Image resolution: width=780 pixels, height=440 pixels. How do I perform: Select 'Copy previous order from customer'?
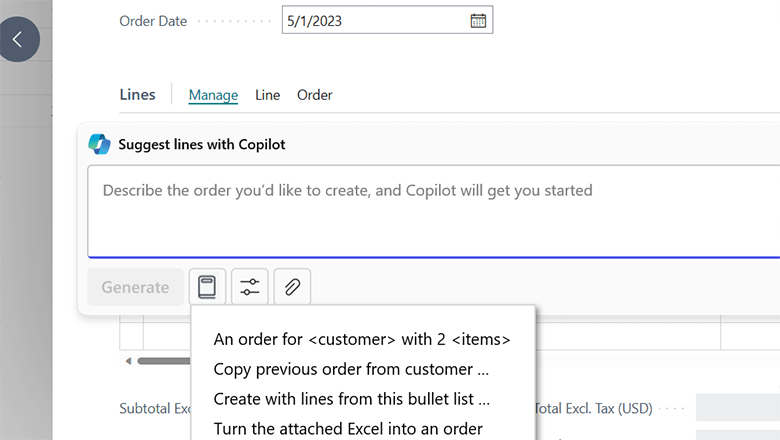point(351,369)
